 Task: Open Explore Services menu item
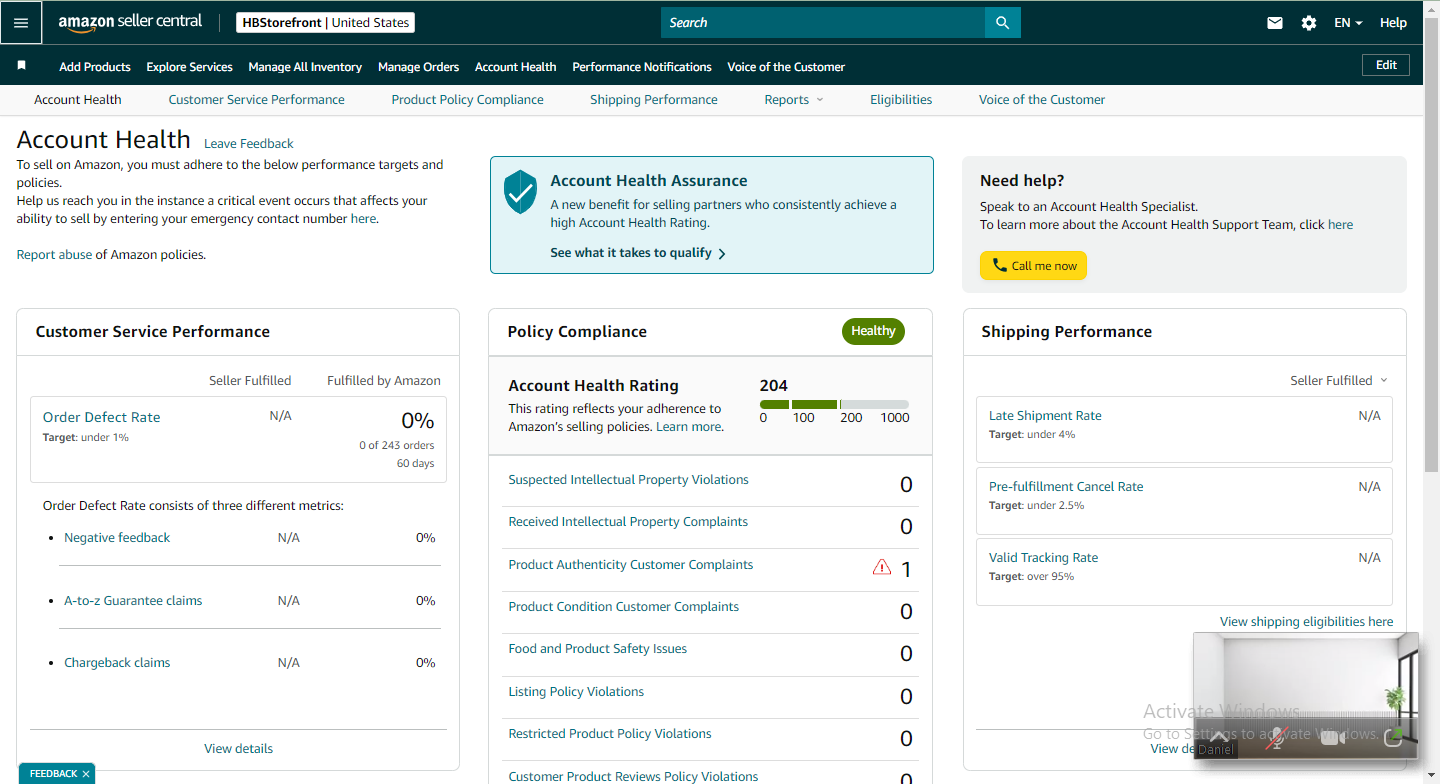coord(189,67)
